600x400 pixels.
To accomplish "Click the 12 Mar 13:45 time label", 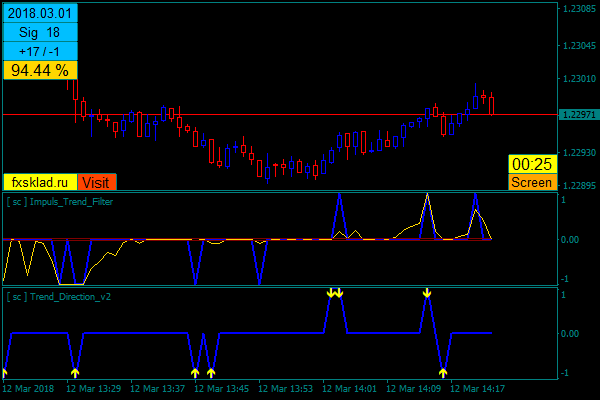I will 222,389.
